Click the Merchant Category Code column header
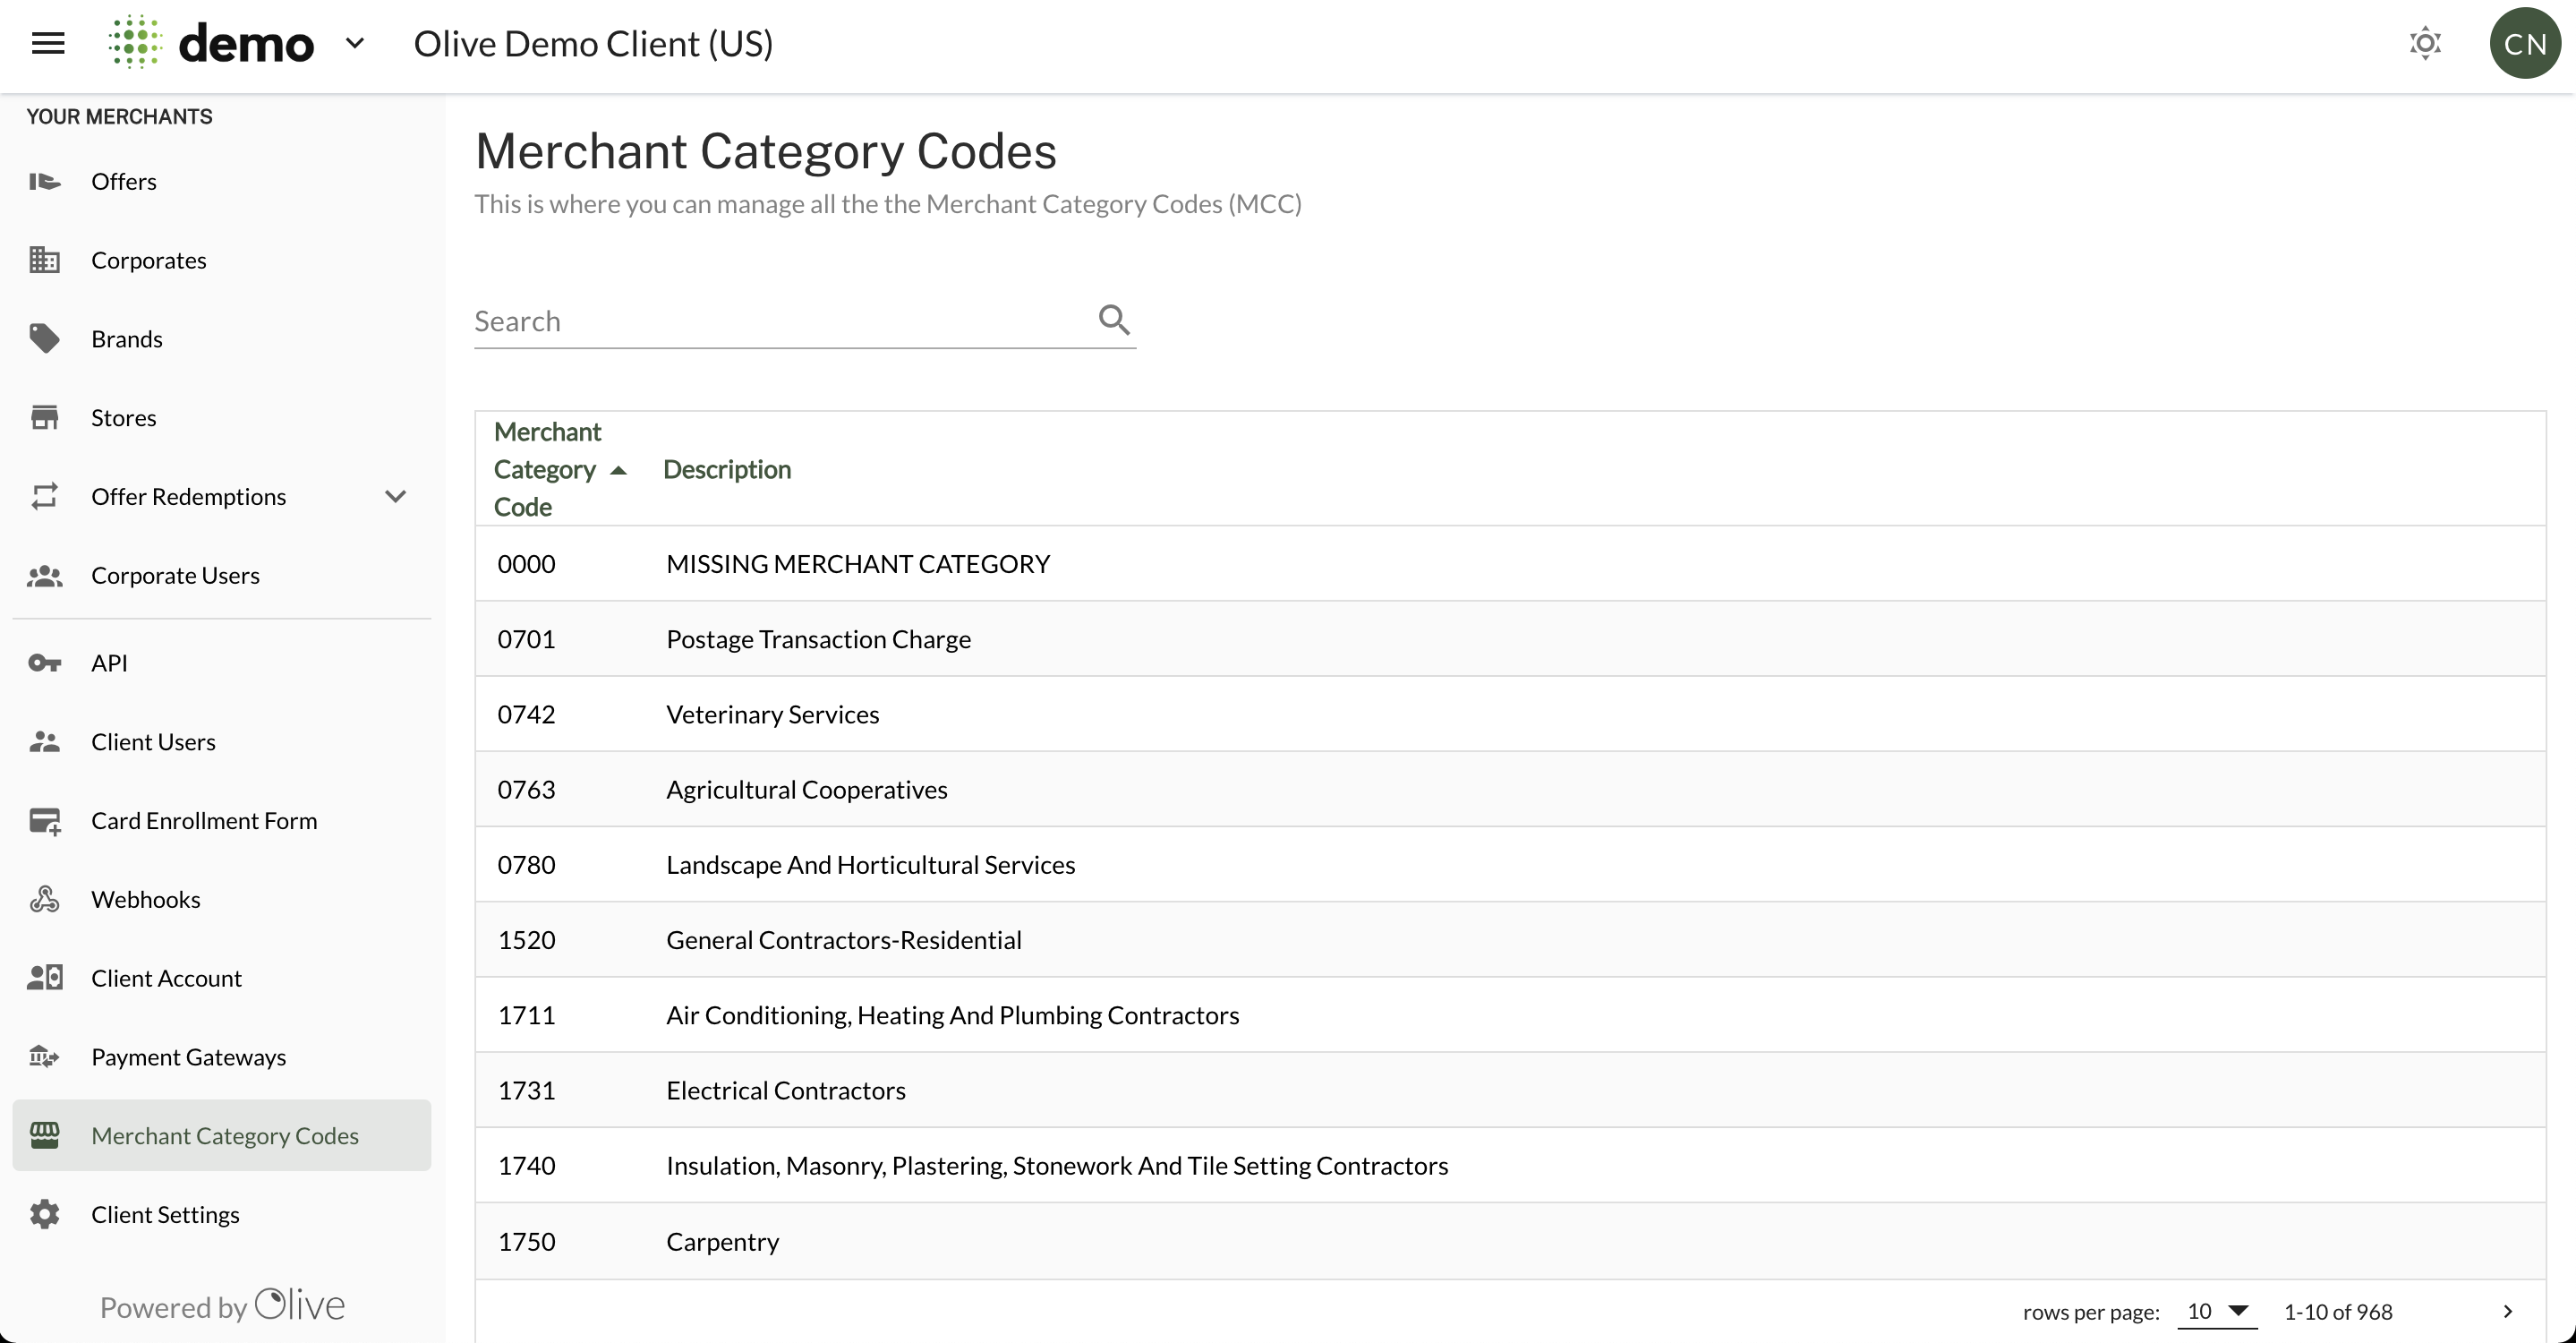Screen dimensions: 2576x1343 coord(548,469)
